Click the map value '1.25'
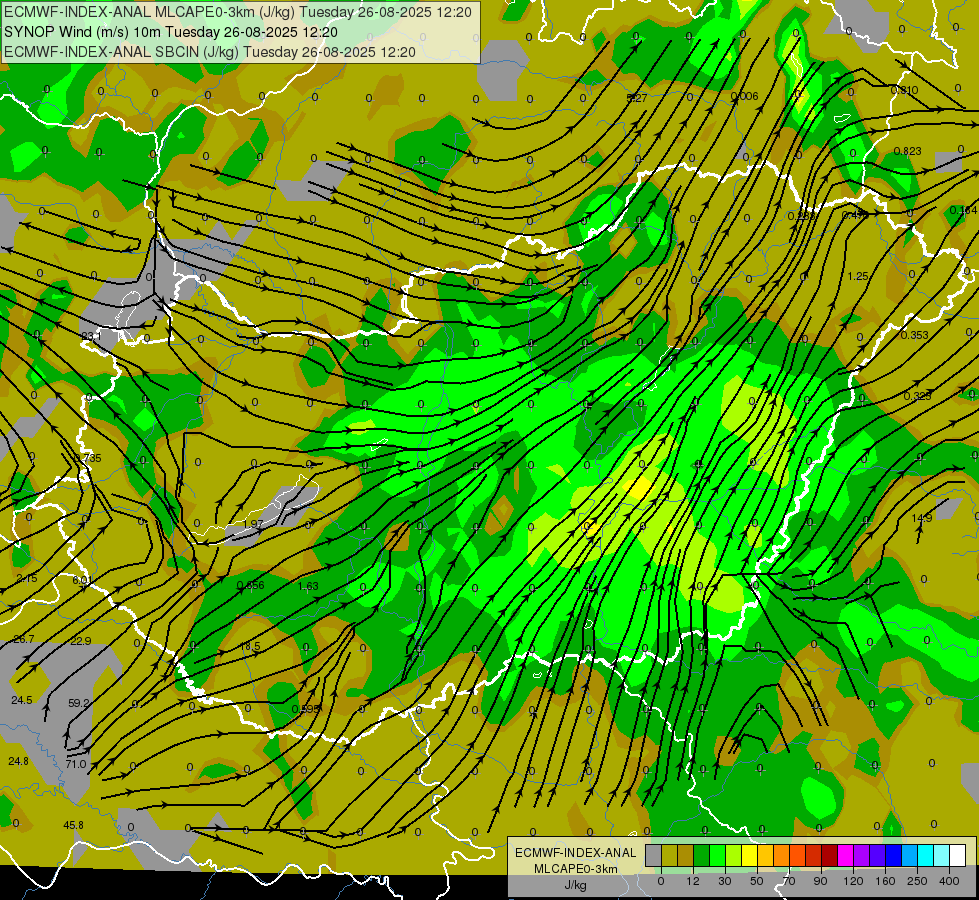Image resolution: width=979 pixels, height=900 pixels. [858, 276]
